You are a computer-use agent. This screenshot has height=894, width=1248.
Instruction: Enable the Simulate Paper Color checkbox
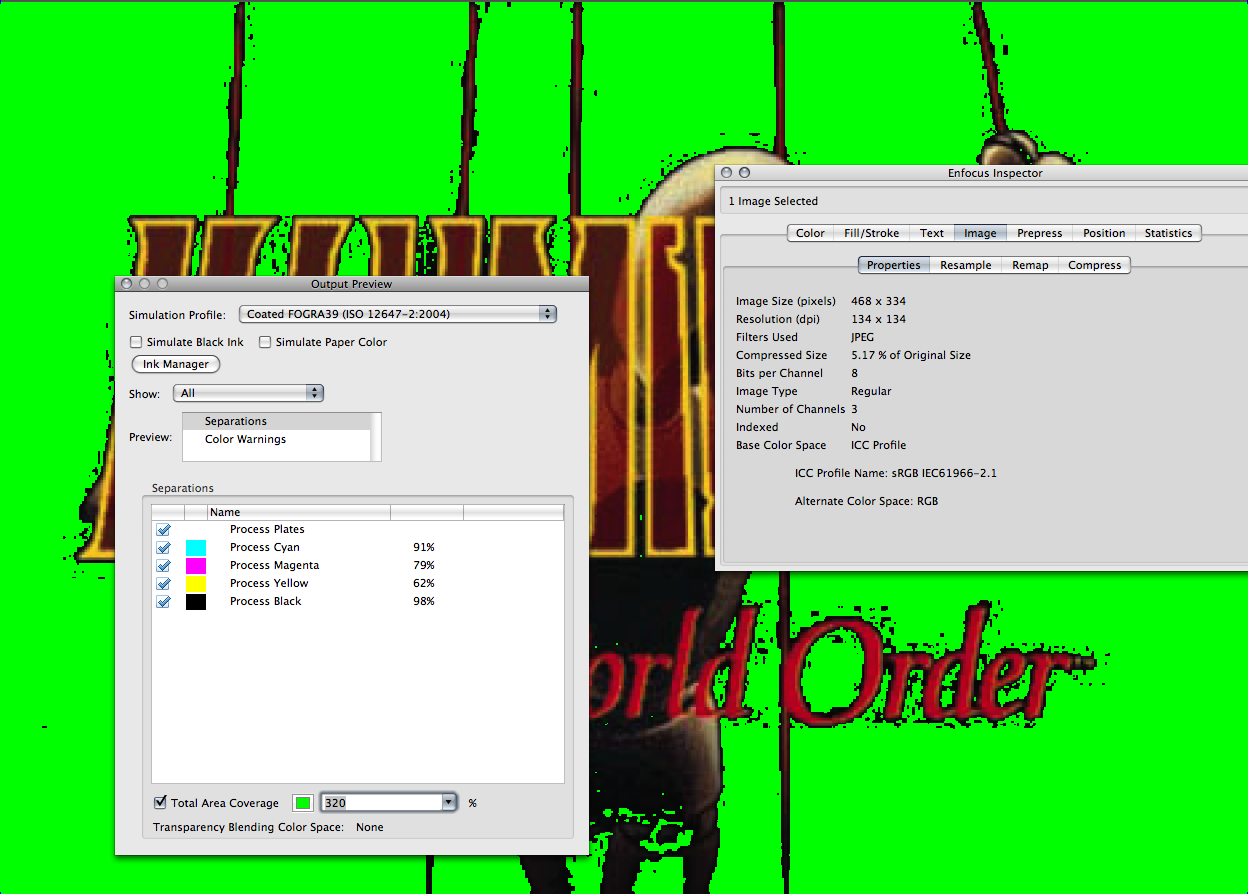pyautogui.click(x=266, y=342)
